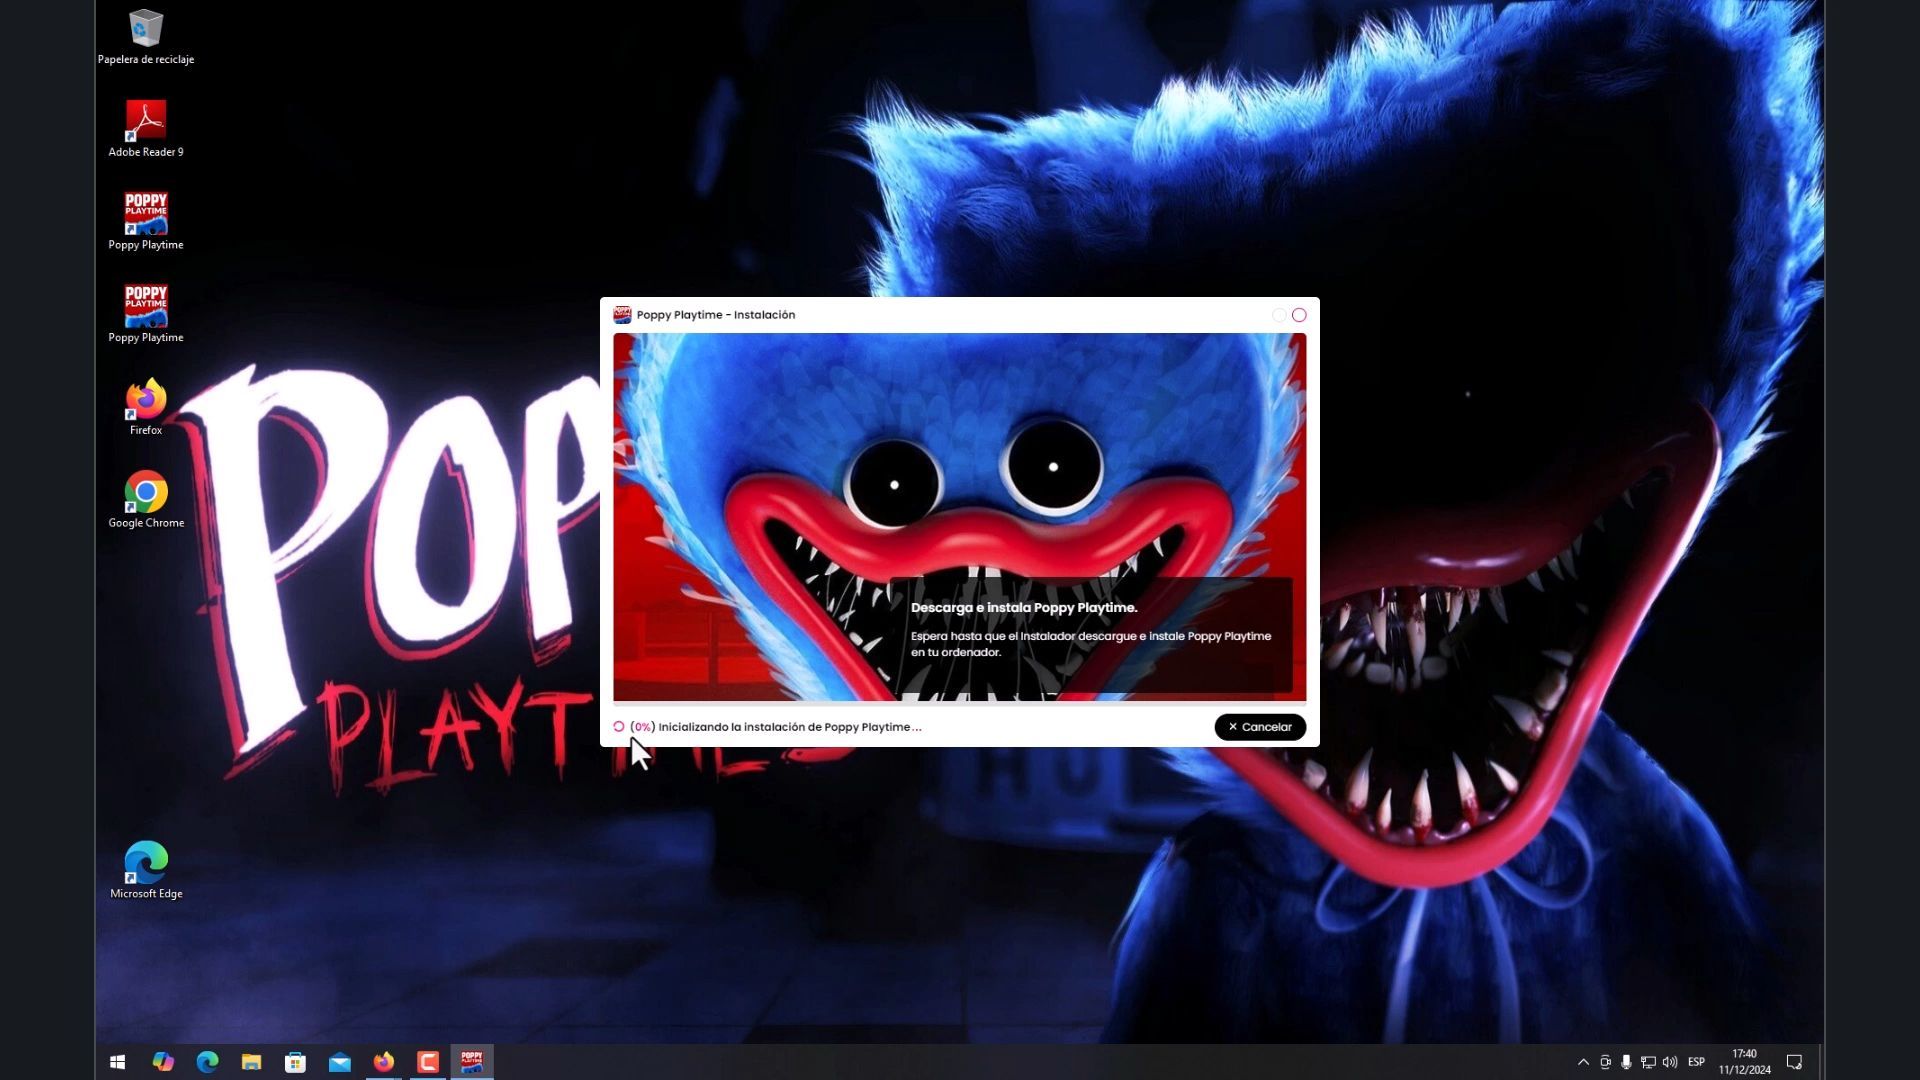Select the Google Chrome desktop shortcut
Viewport: 1920px width, 1080px height.
(146, 500)
